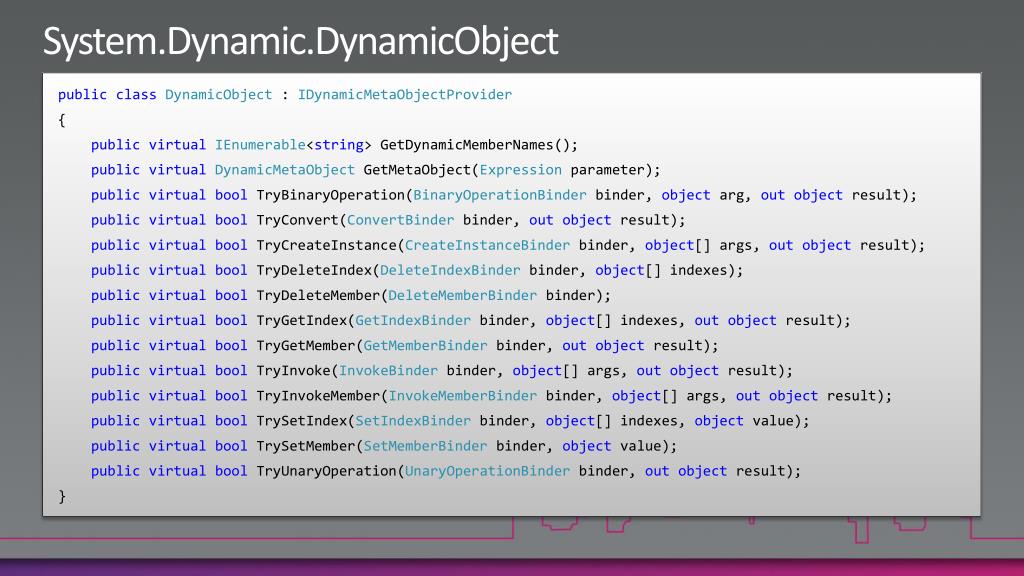Image resolution: width=1024 pixels, height=576 pixels.
Task: Click the GetDynamicMemberNames method name
Action: [x=466, y=145]
